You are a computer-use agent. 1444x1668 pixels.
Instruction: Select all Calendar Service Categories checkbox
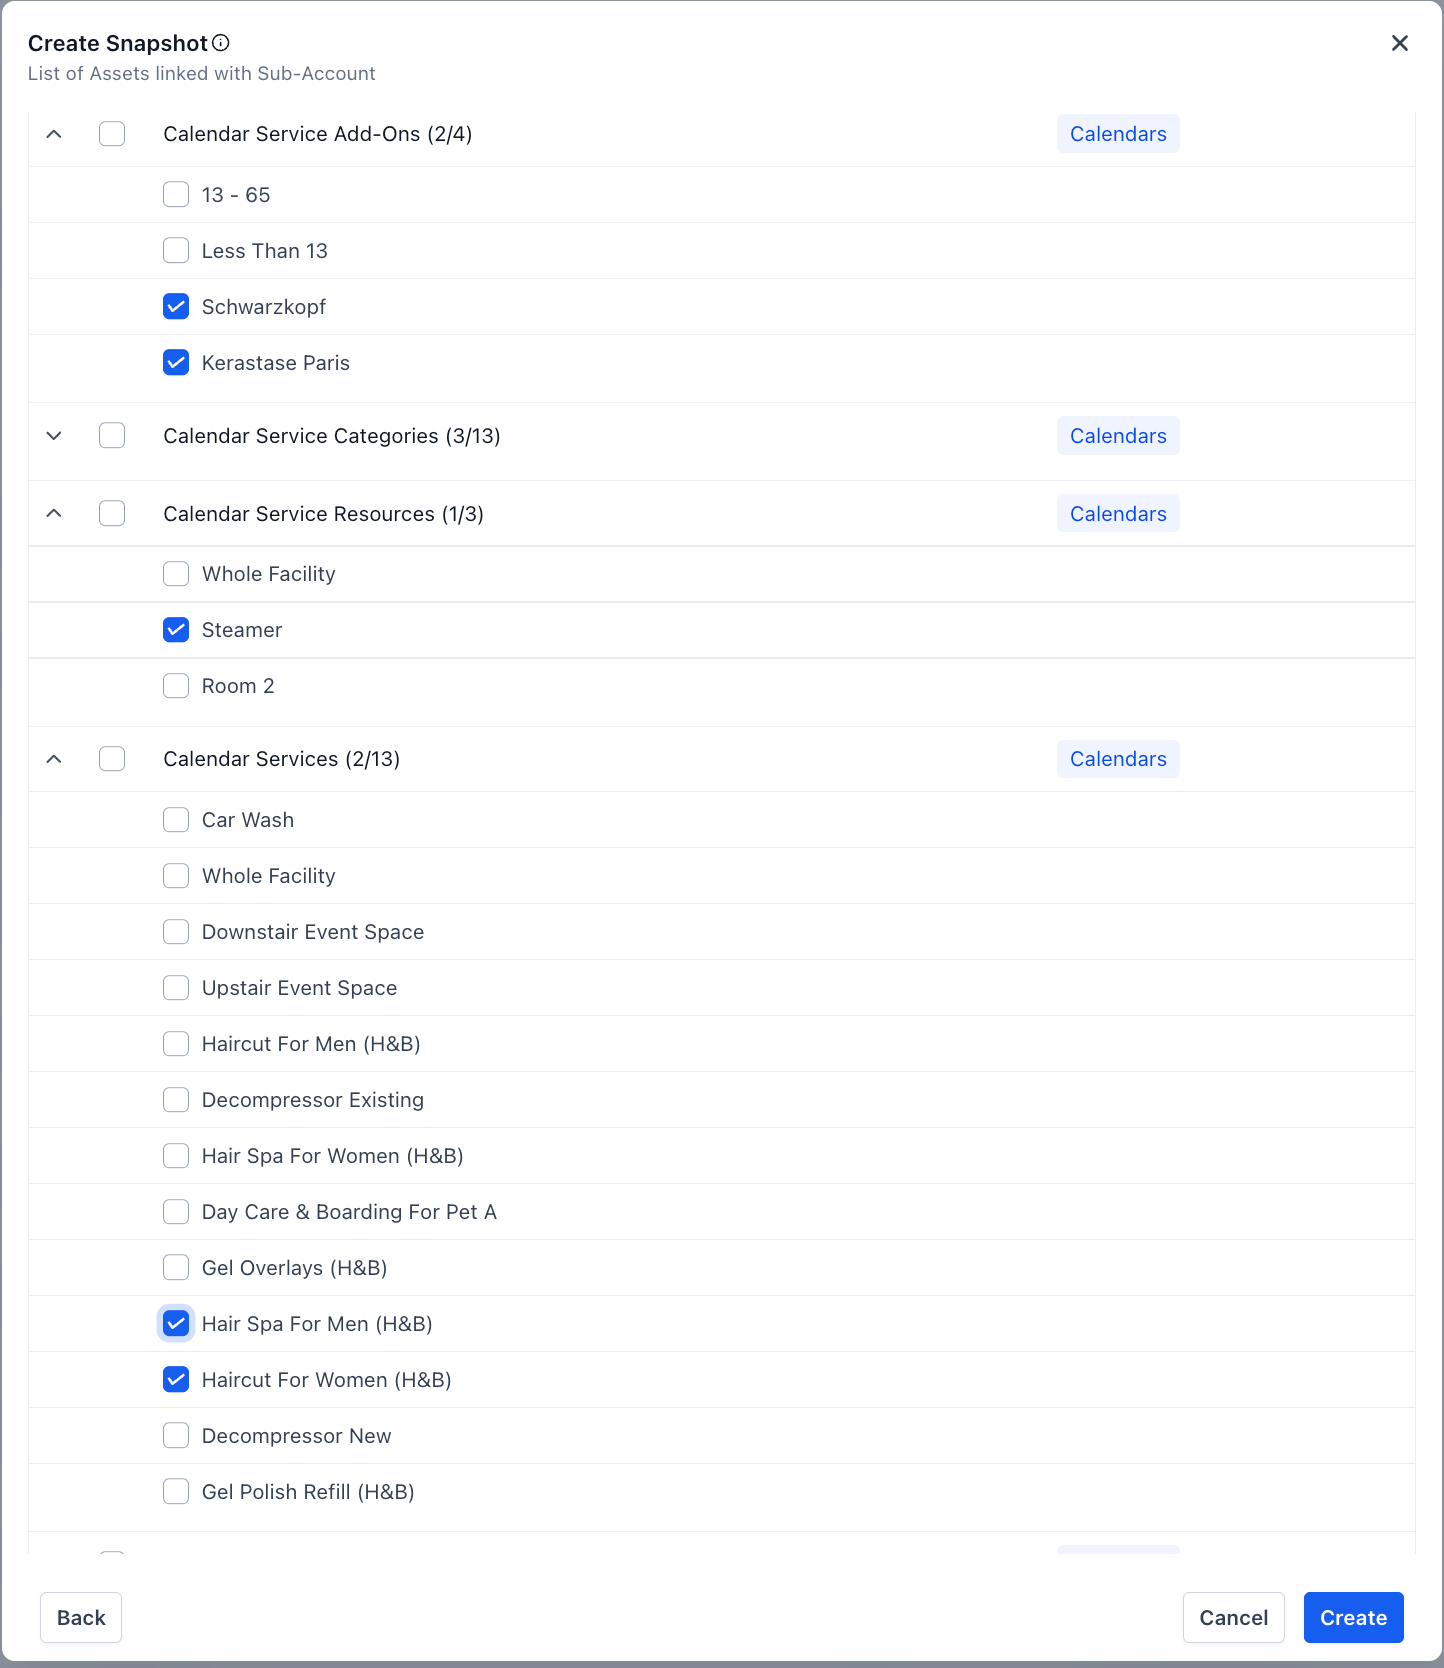112,436
